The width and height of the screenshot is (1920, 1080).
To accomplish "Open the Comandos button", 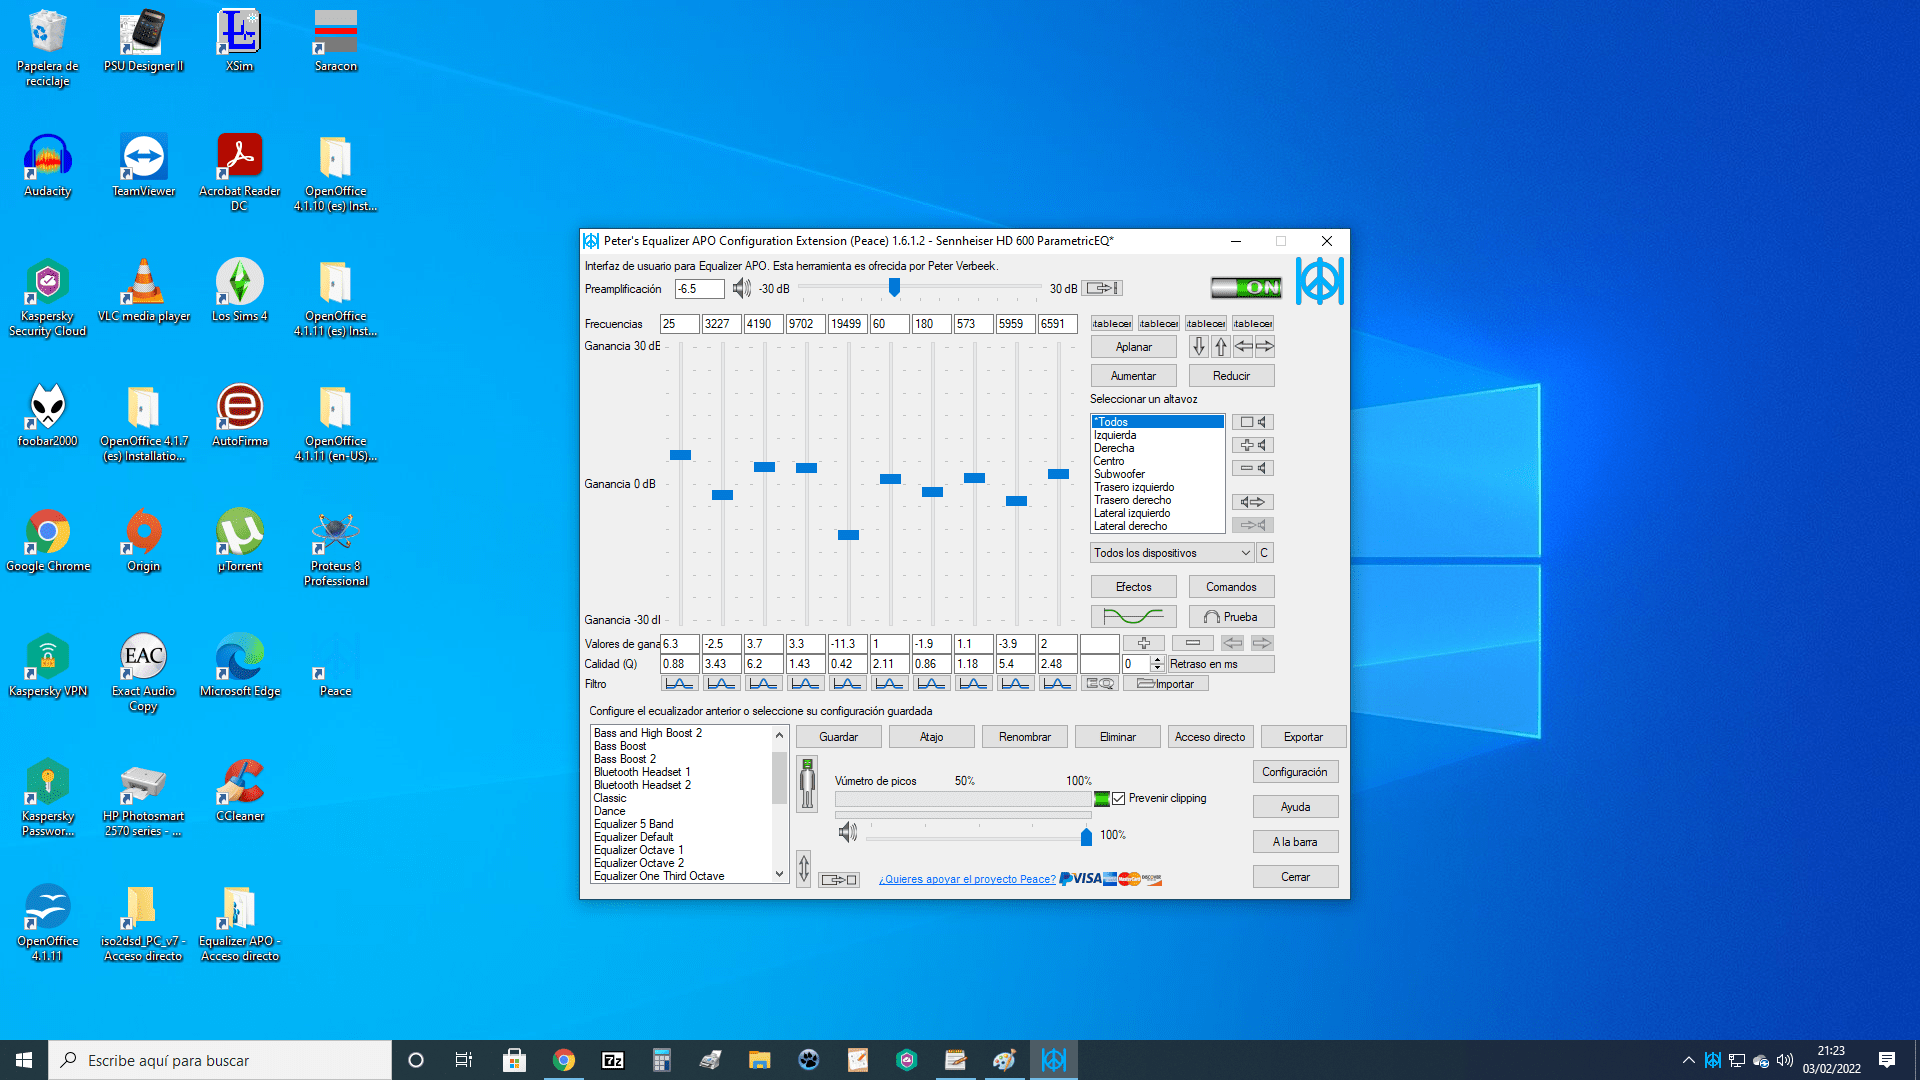I will pyautogui.click(x=1232, y=587).
